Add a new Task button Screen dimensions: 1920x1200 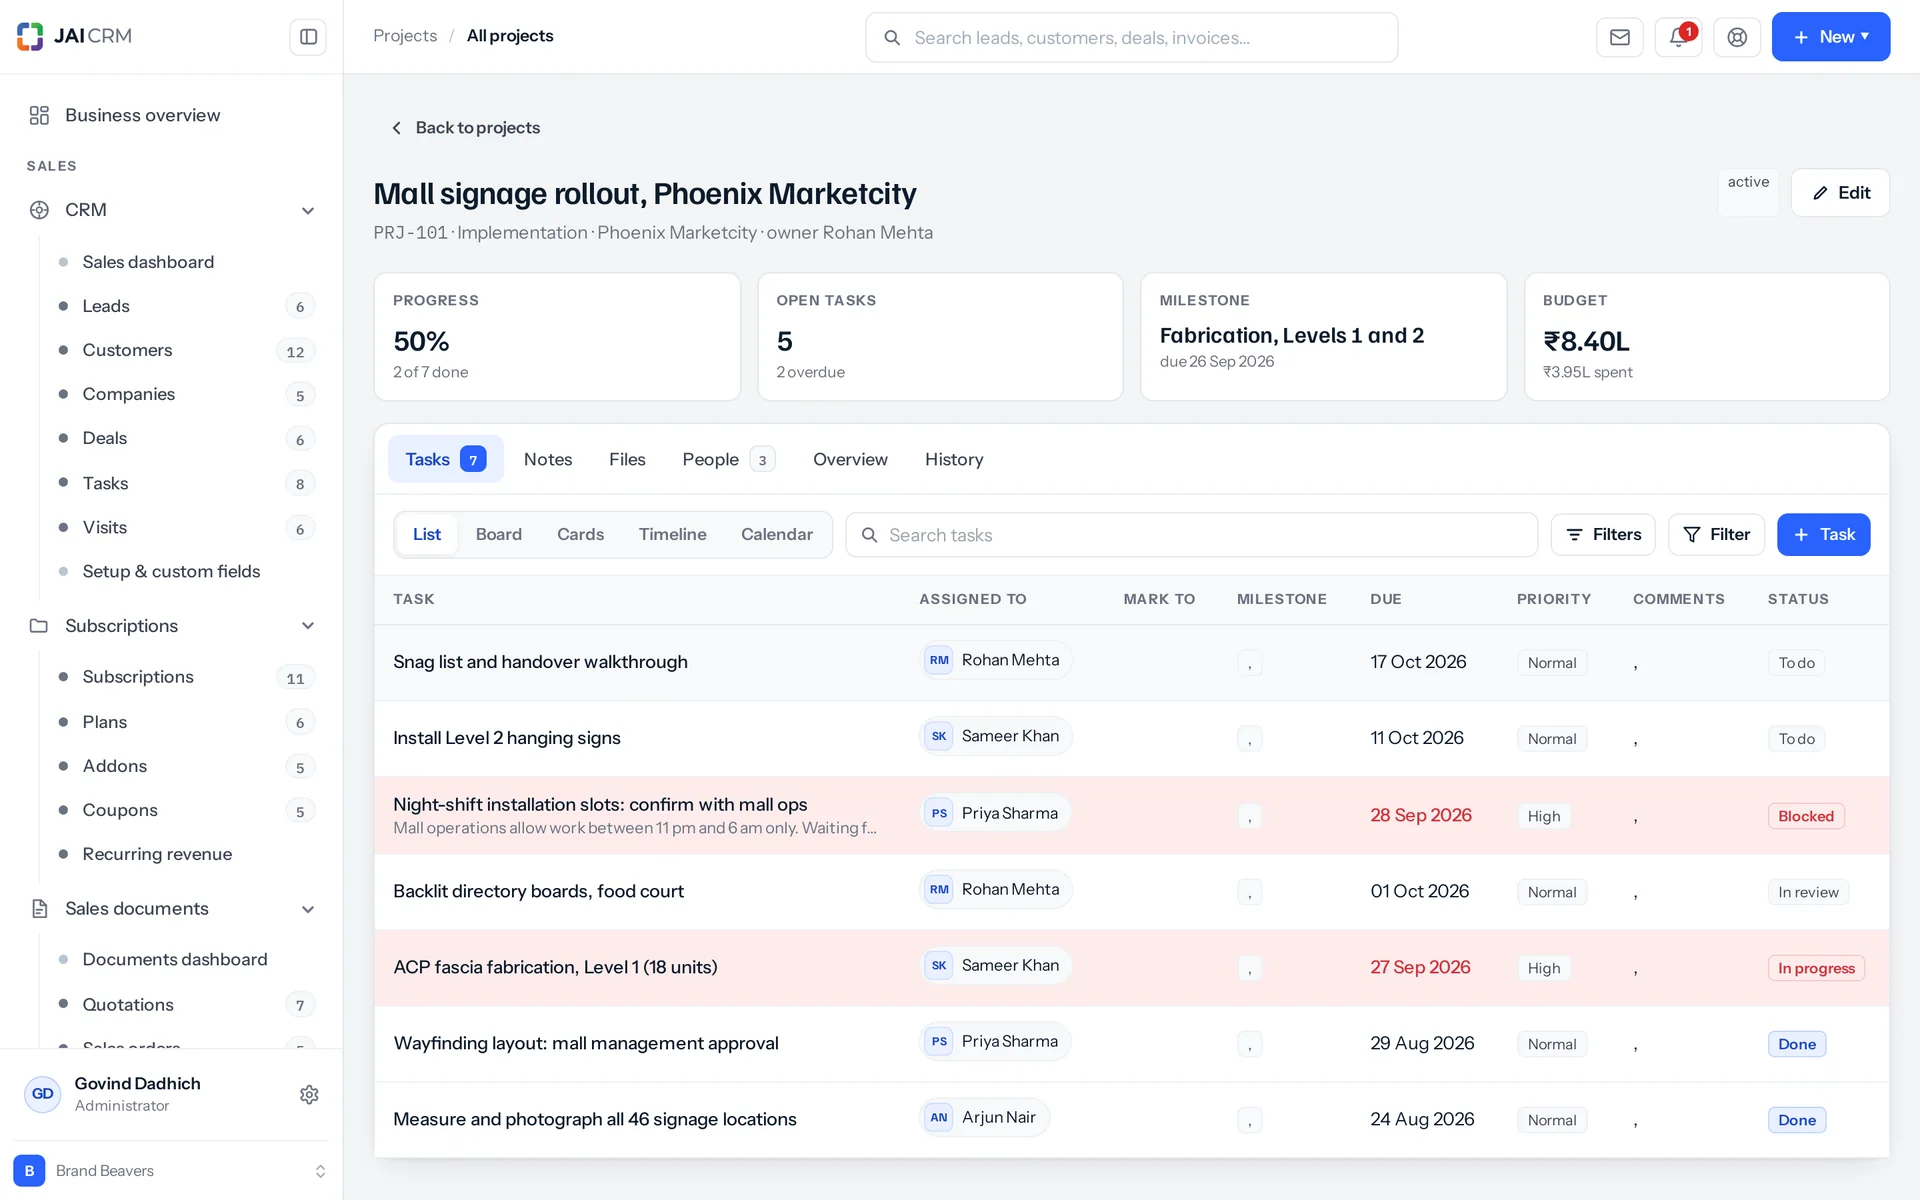(x=1823, y=535)
